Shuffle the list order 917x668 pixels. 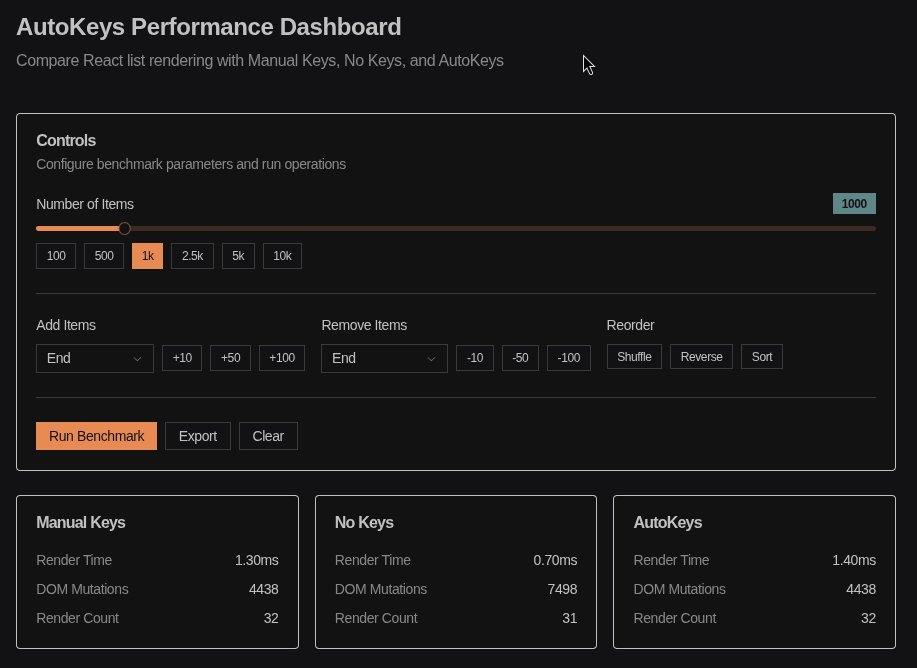click(634, 357)
